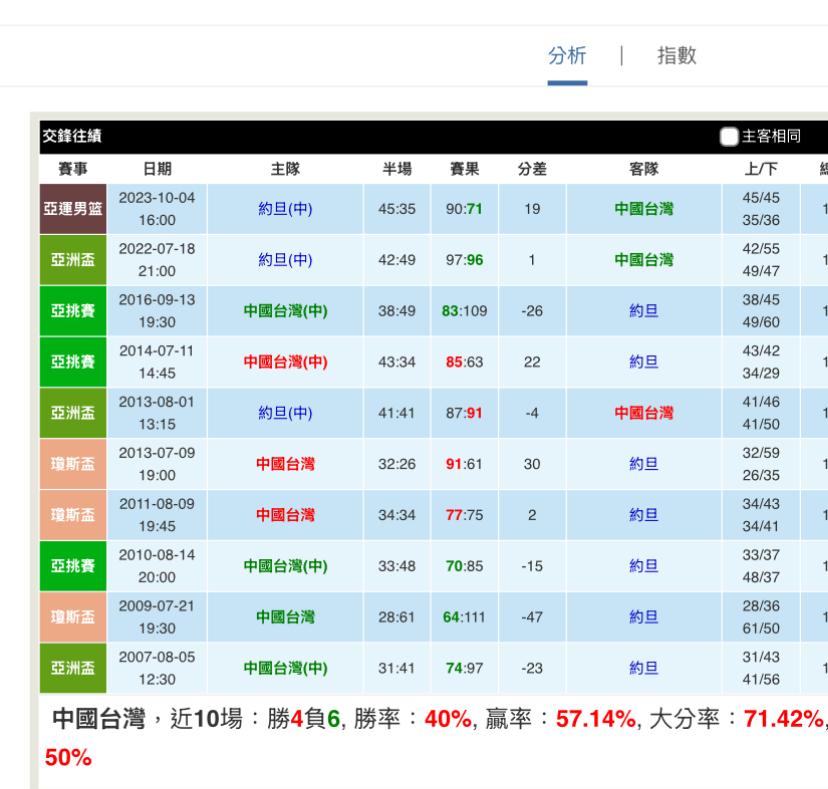828x789 pixels.
Task: Click the 57.14% 贏率 value
Action: 596,719
